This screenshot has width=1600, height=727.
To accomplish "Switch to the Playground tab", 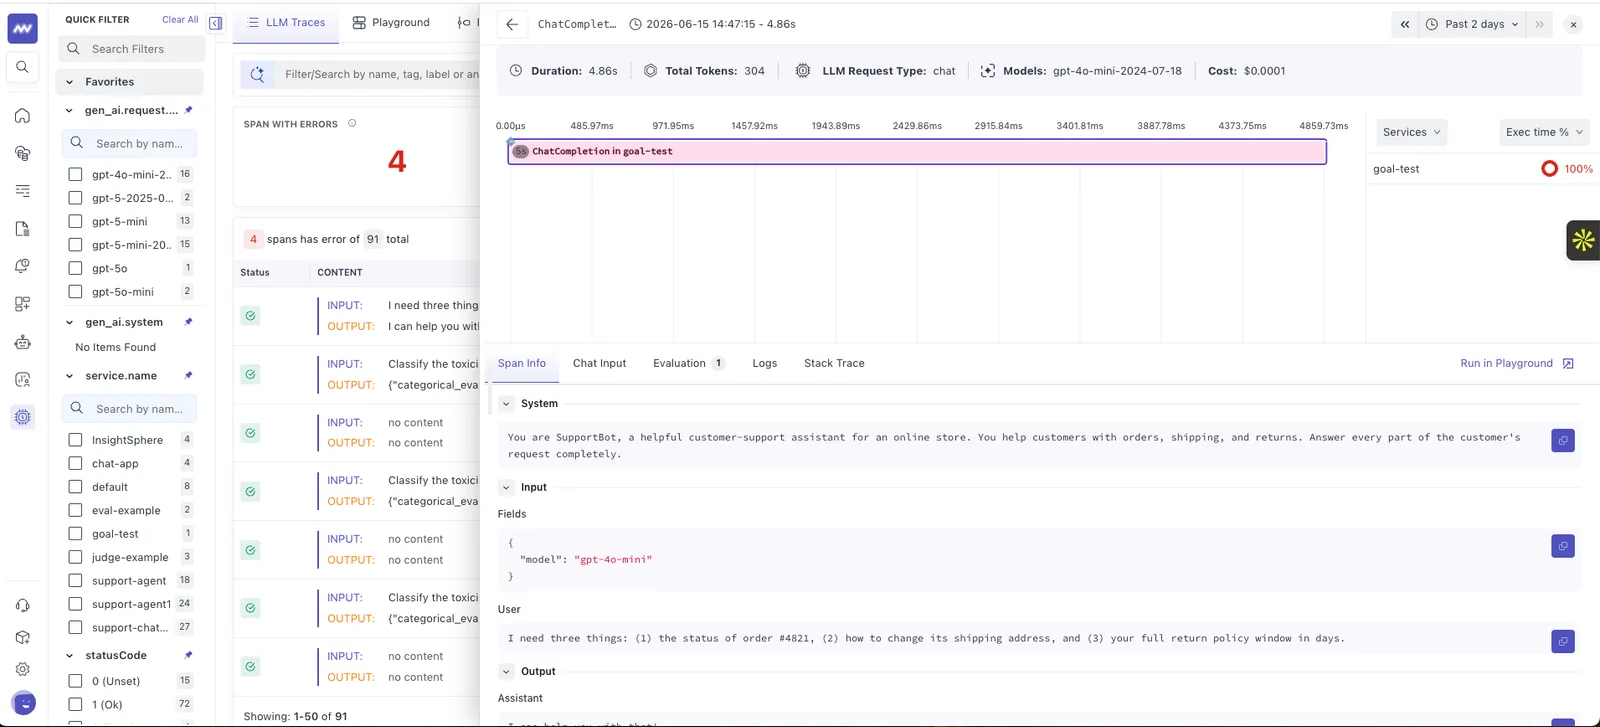I will click(391, 22).
